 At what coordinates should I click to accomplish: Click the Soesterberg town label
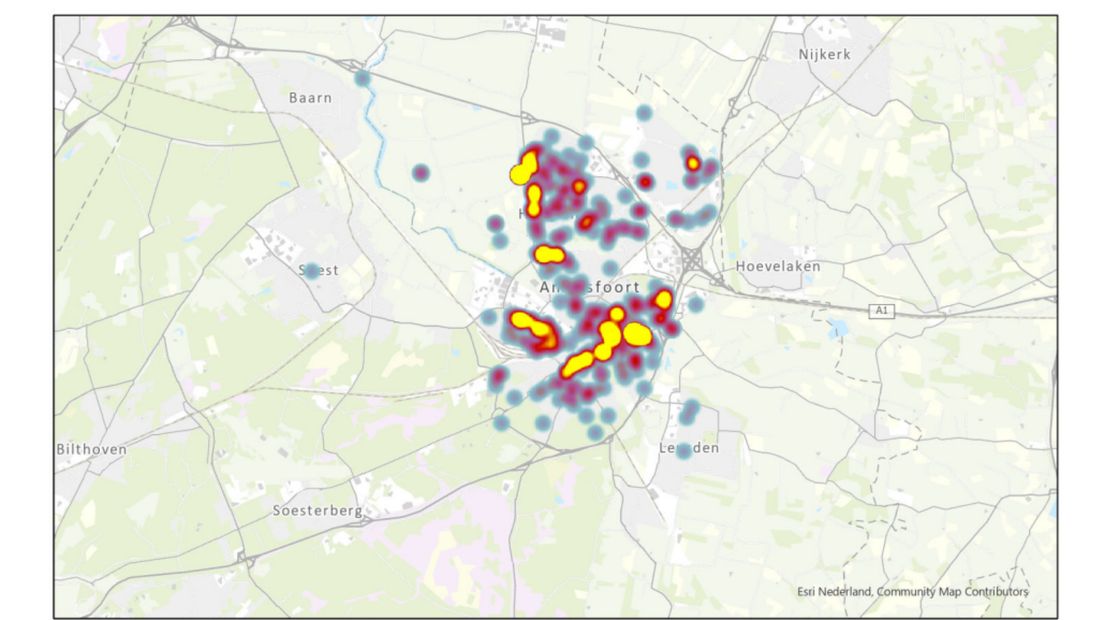[x=318, y=510]
